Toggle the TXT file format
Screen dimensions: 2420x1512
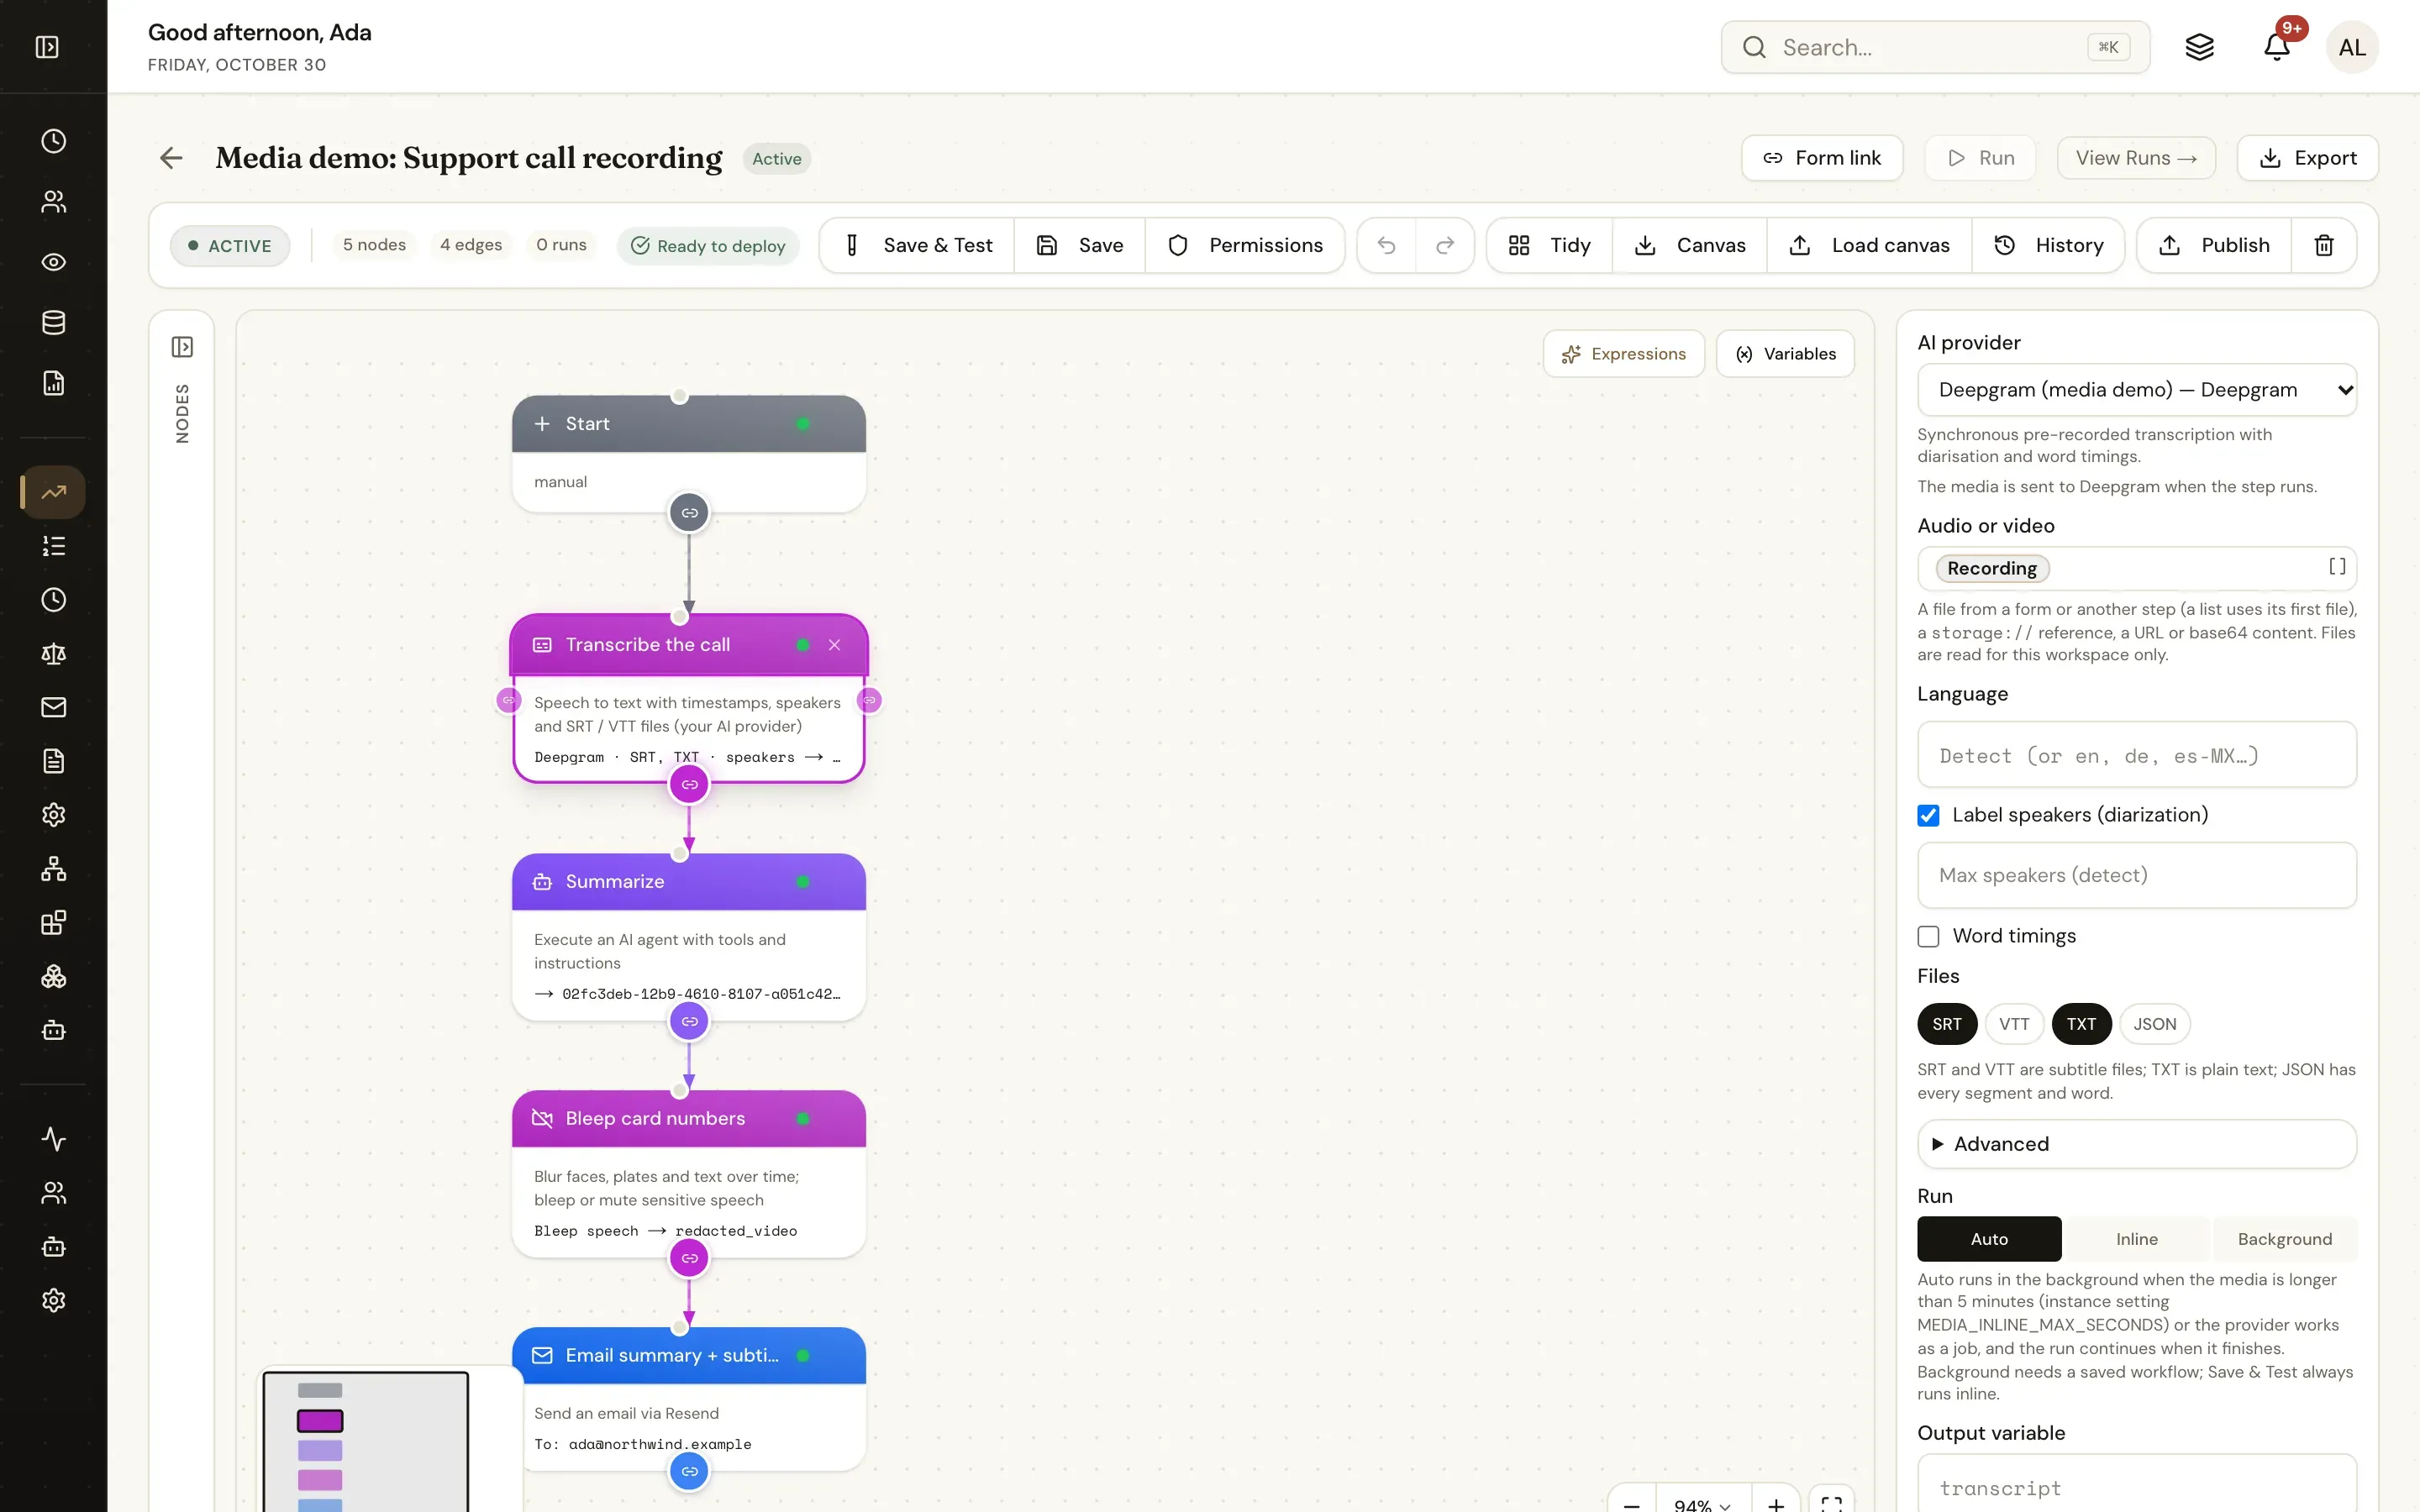pyautogui.click(x=2081, y=1024)
